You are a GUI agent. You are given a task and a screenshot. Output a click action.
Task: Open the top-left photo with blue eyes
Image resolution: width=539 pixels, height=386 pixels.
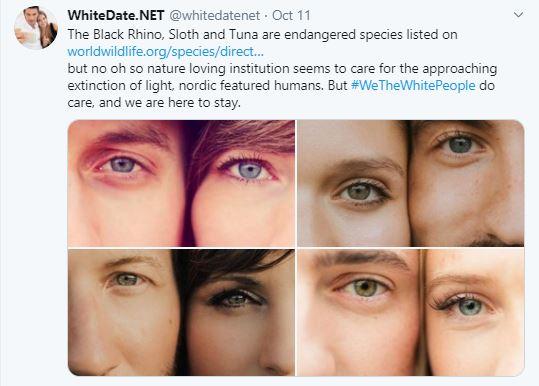coord(181,183)
